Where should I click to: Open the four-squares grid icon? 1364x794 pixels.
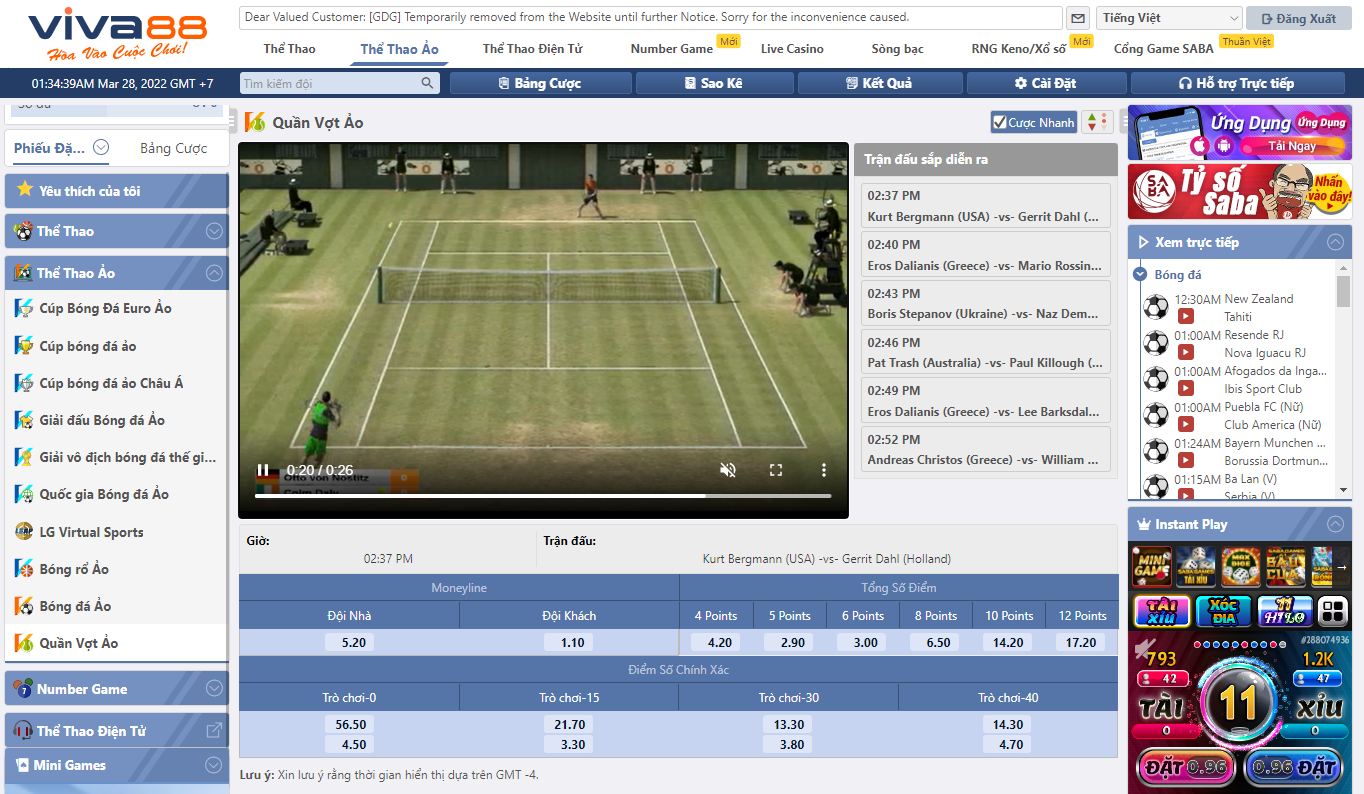(x=1333, y=610)
